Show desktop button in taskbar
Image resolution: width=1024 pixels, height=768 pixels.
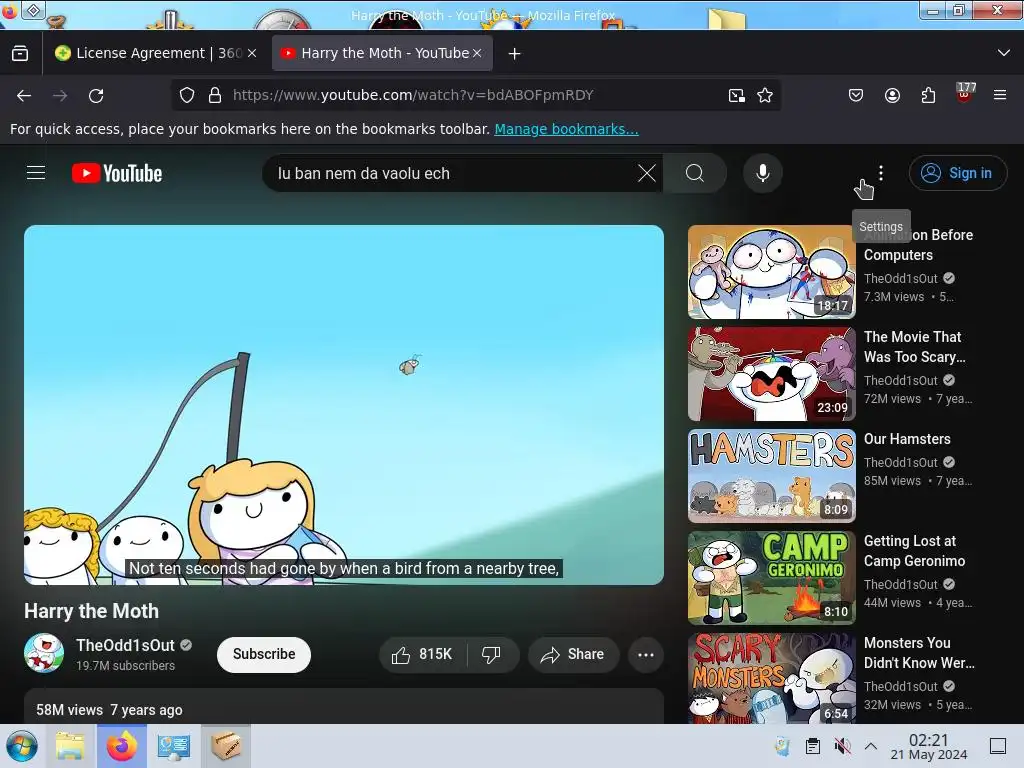(998, 746)
